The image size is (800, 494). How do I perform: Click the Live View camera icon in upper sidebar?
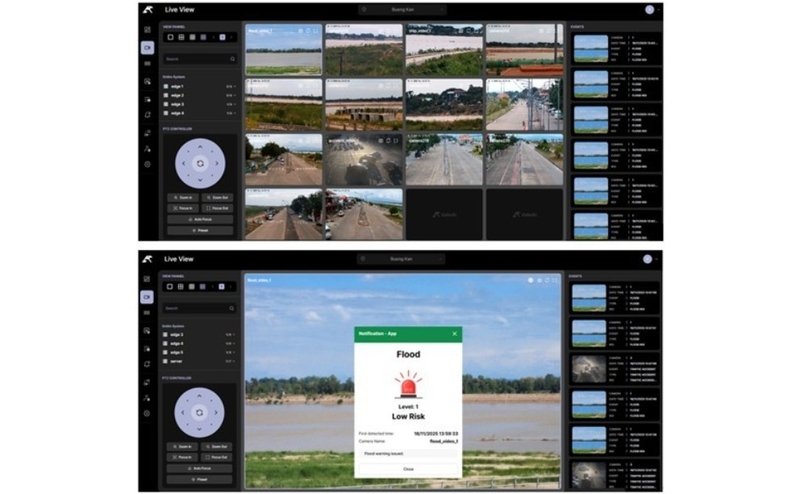click(x=147, y=47)
